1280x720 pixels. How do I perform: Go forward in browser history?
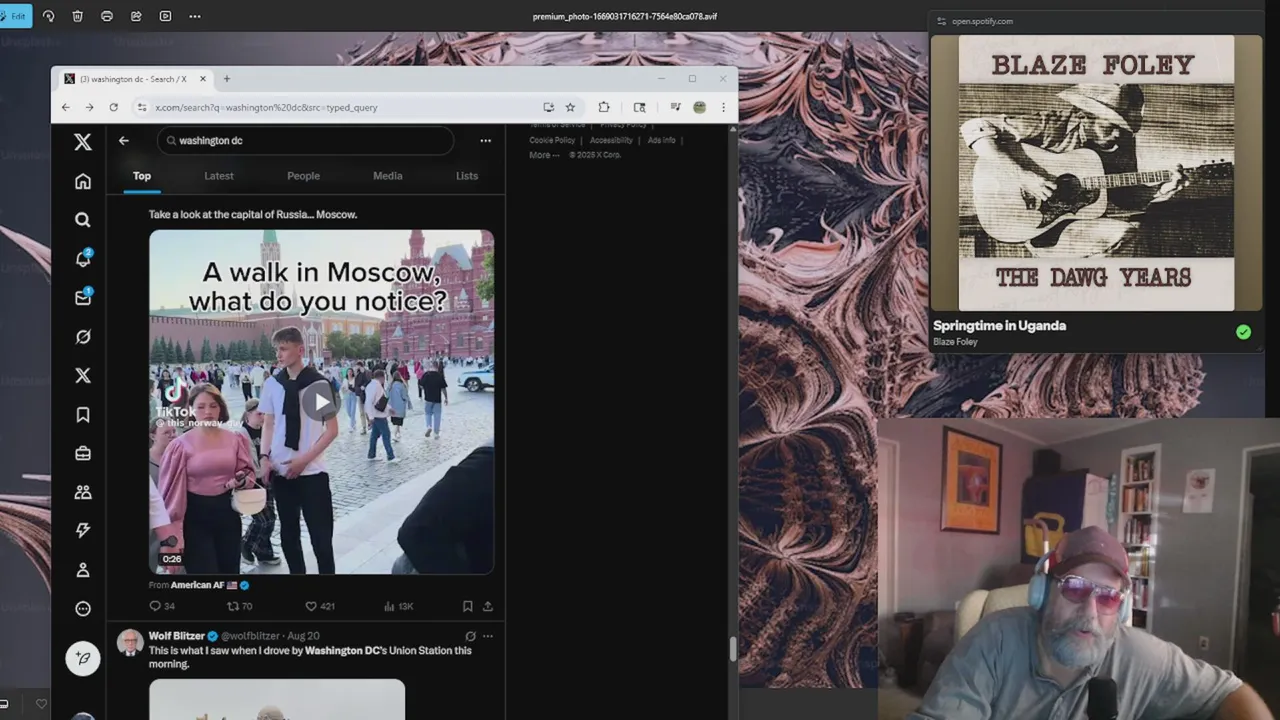point(89,107)
